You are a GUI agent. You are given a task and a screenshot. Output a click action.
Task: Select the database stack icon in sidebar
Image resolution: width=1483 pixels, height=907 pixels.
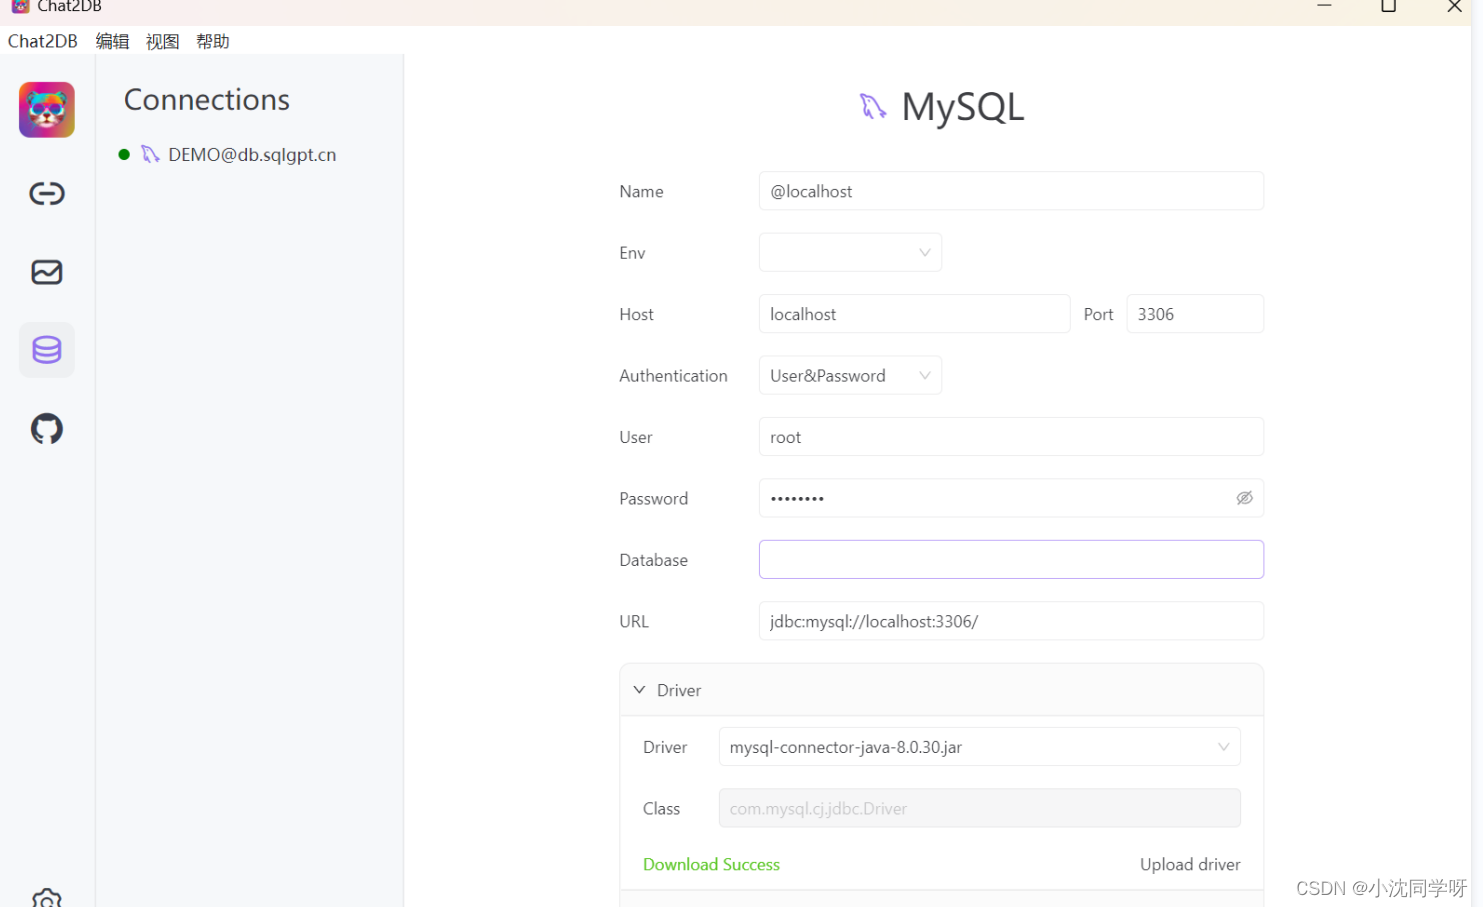pos(47,350)
